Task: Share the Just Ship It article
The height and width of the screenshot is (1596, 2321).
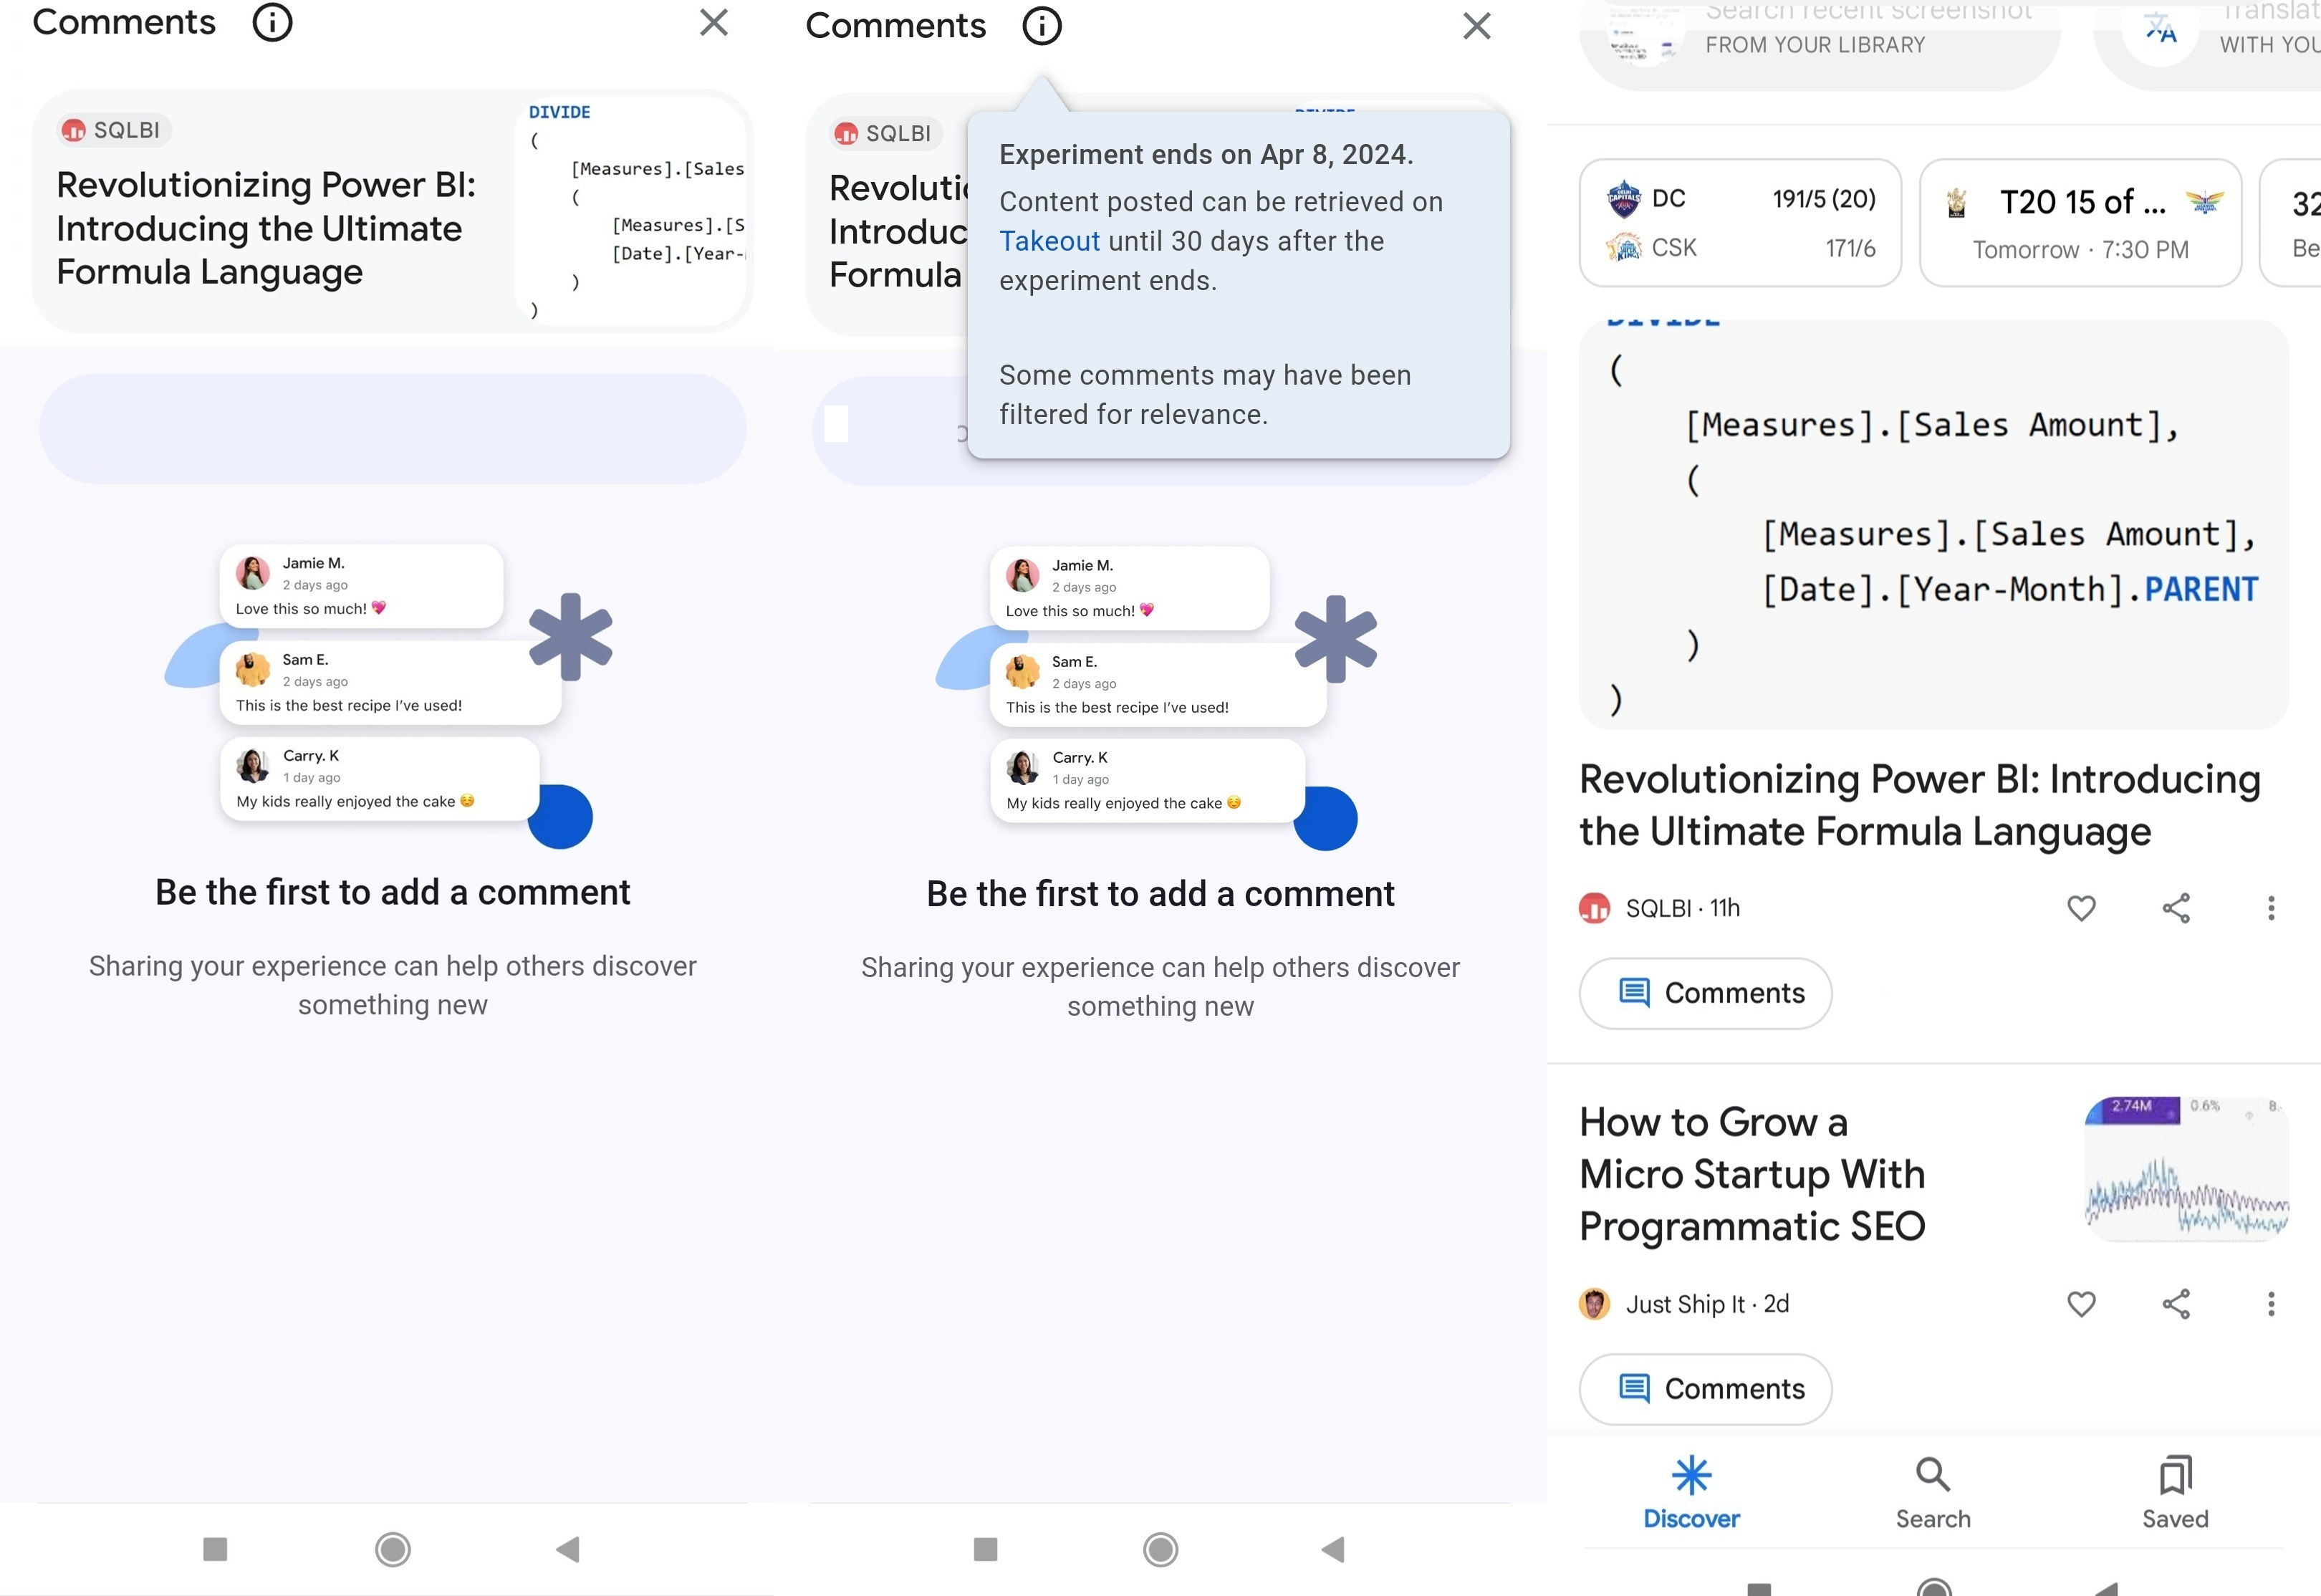Action: pos(2176,1304)
